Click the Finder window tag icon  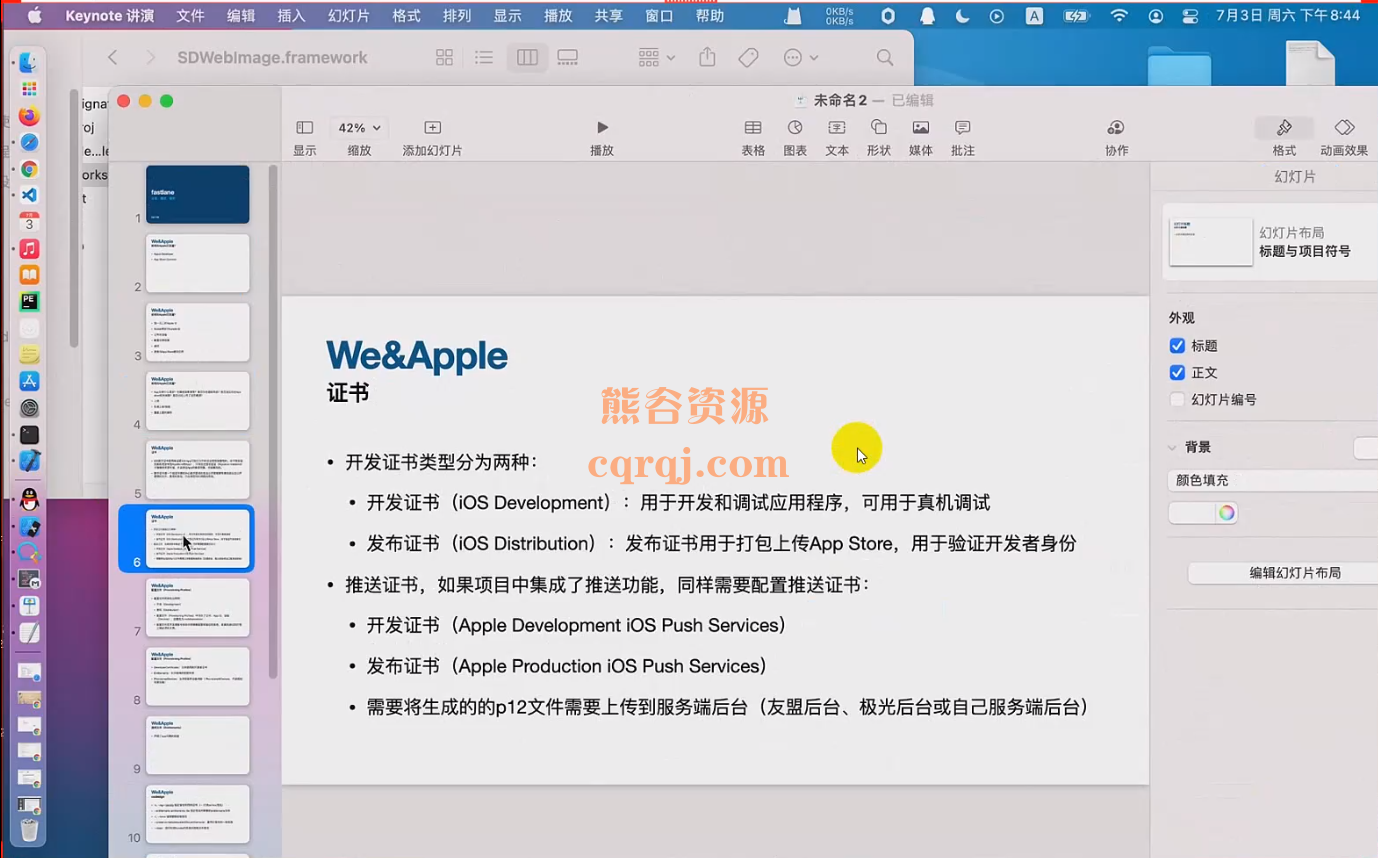click(748, 58)
